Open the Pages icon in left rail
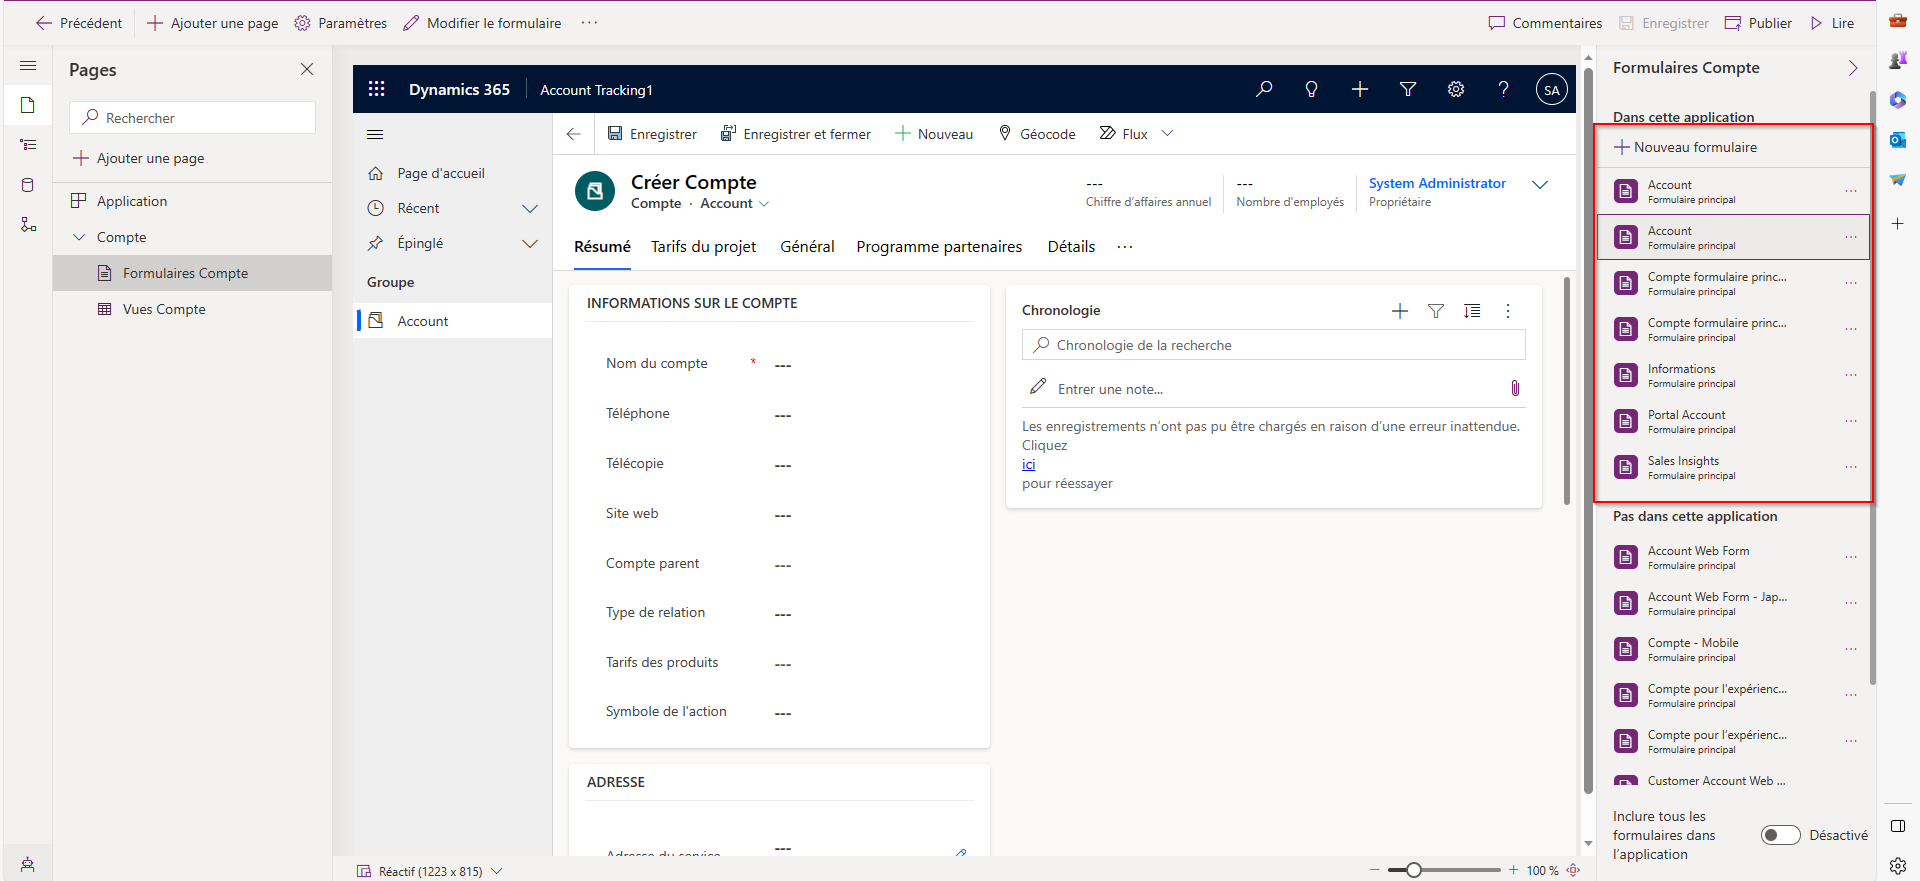1920x881 pixels. tap(28, 105)
